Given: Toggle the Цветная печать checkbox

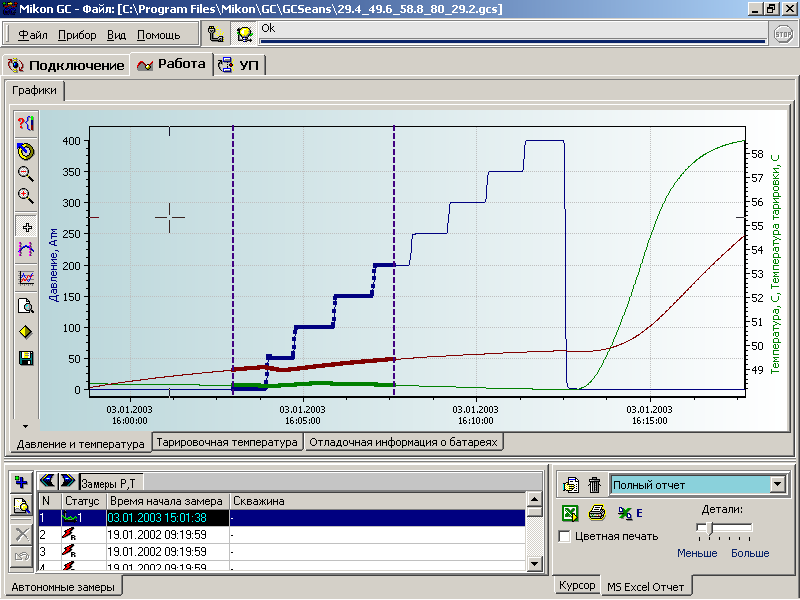Looking at the screenshot, I should click(565, 537).
